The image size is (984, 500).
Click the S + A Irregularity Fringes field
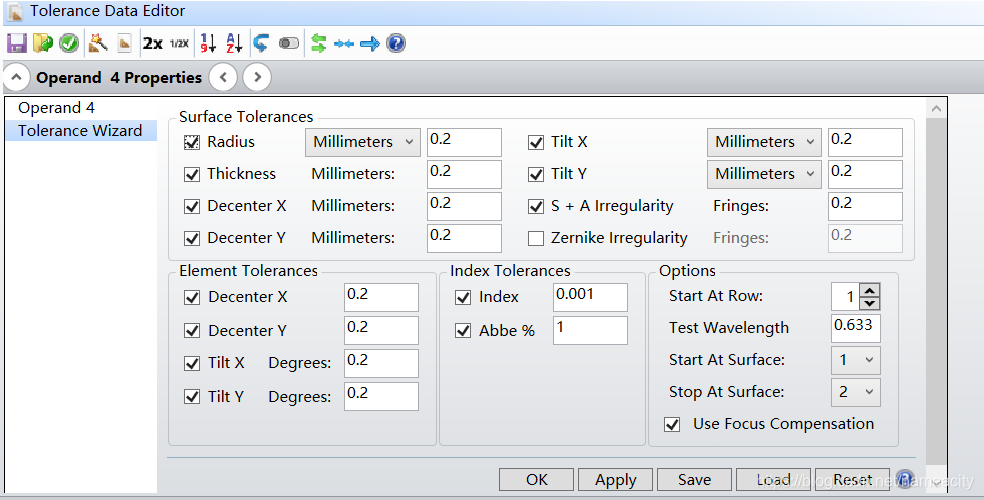[865, 206]
